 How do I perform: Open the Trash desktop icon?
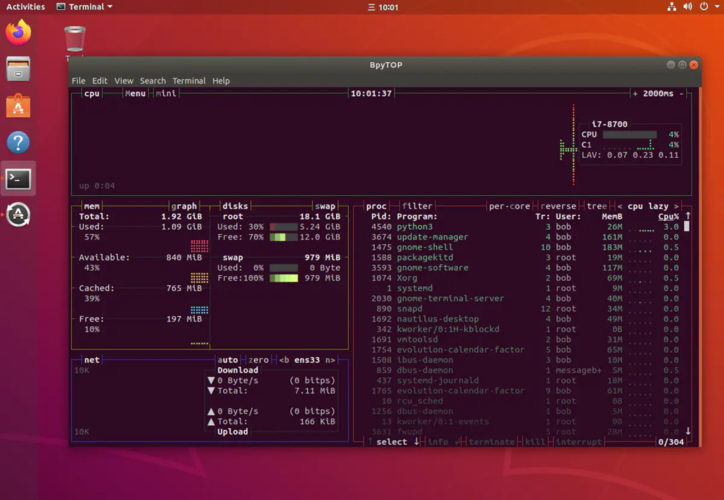coord(74,40)
